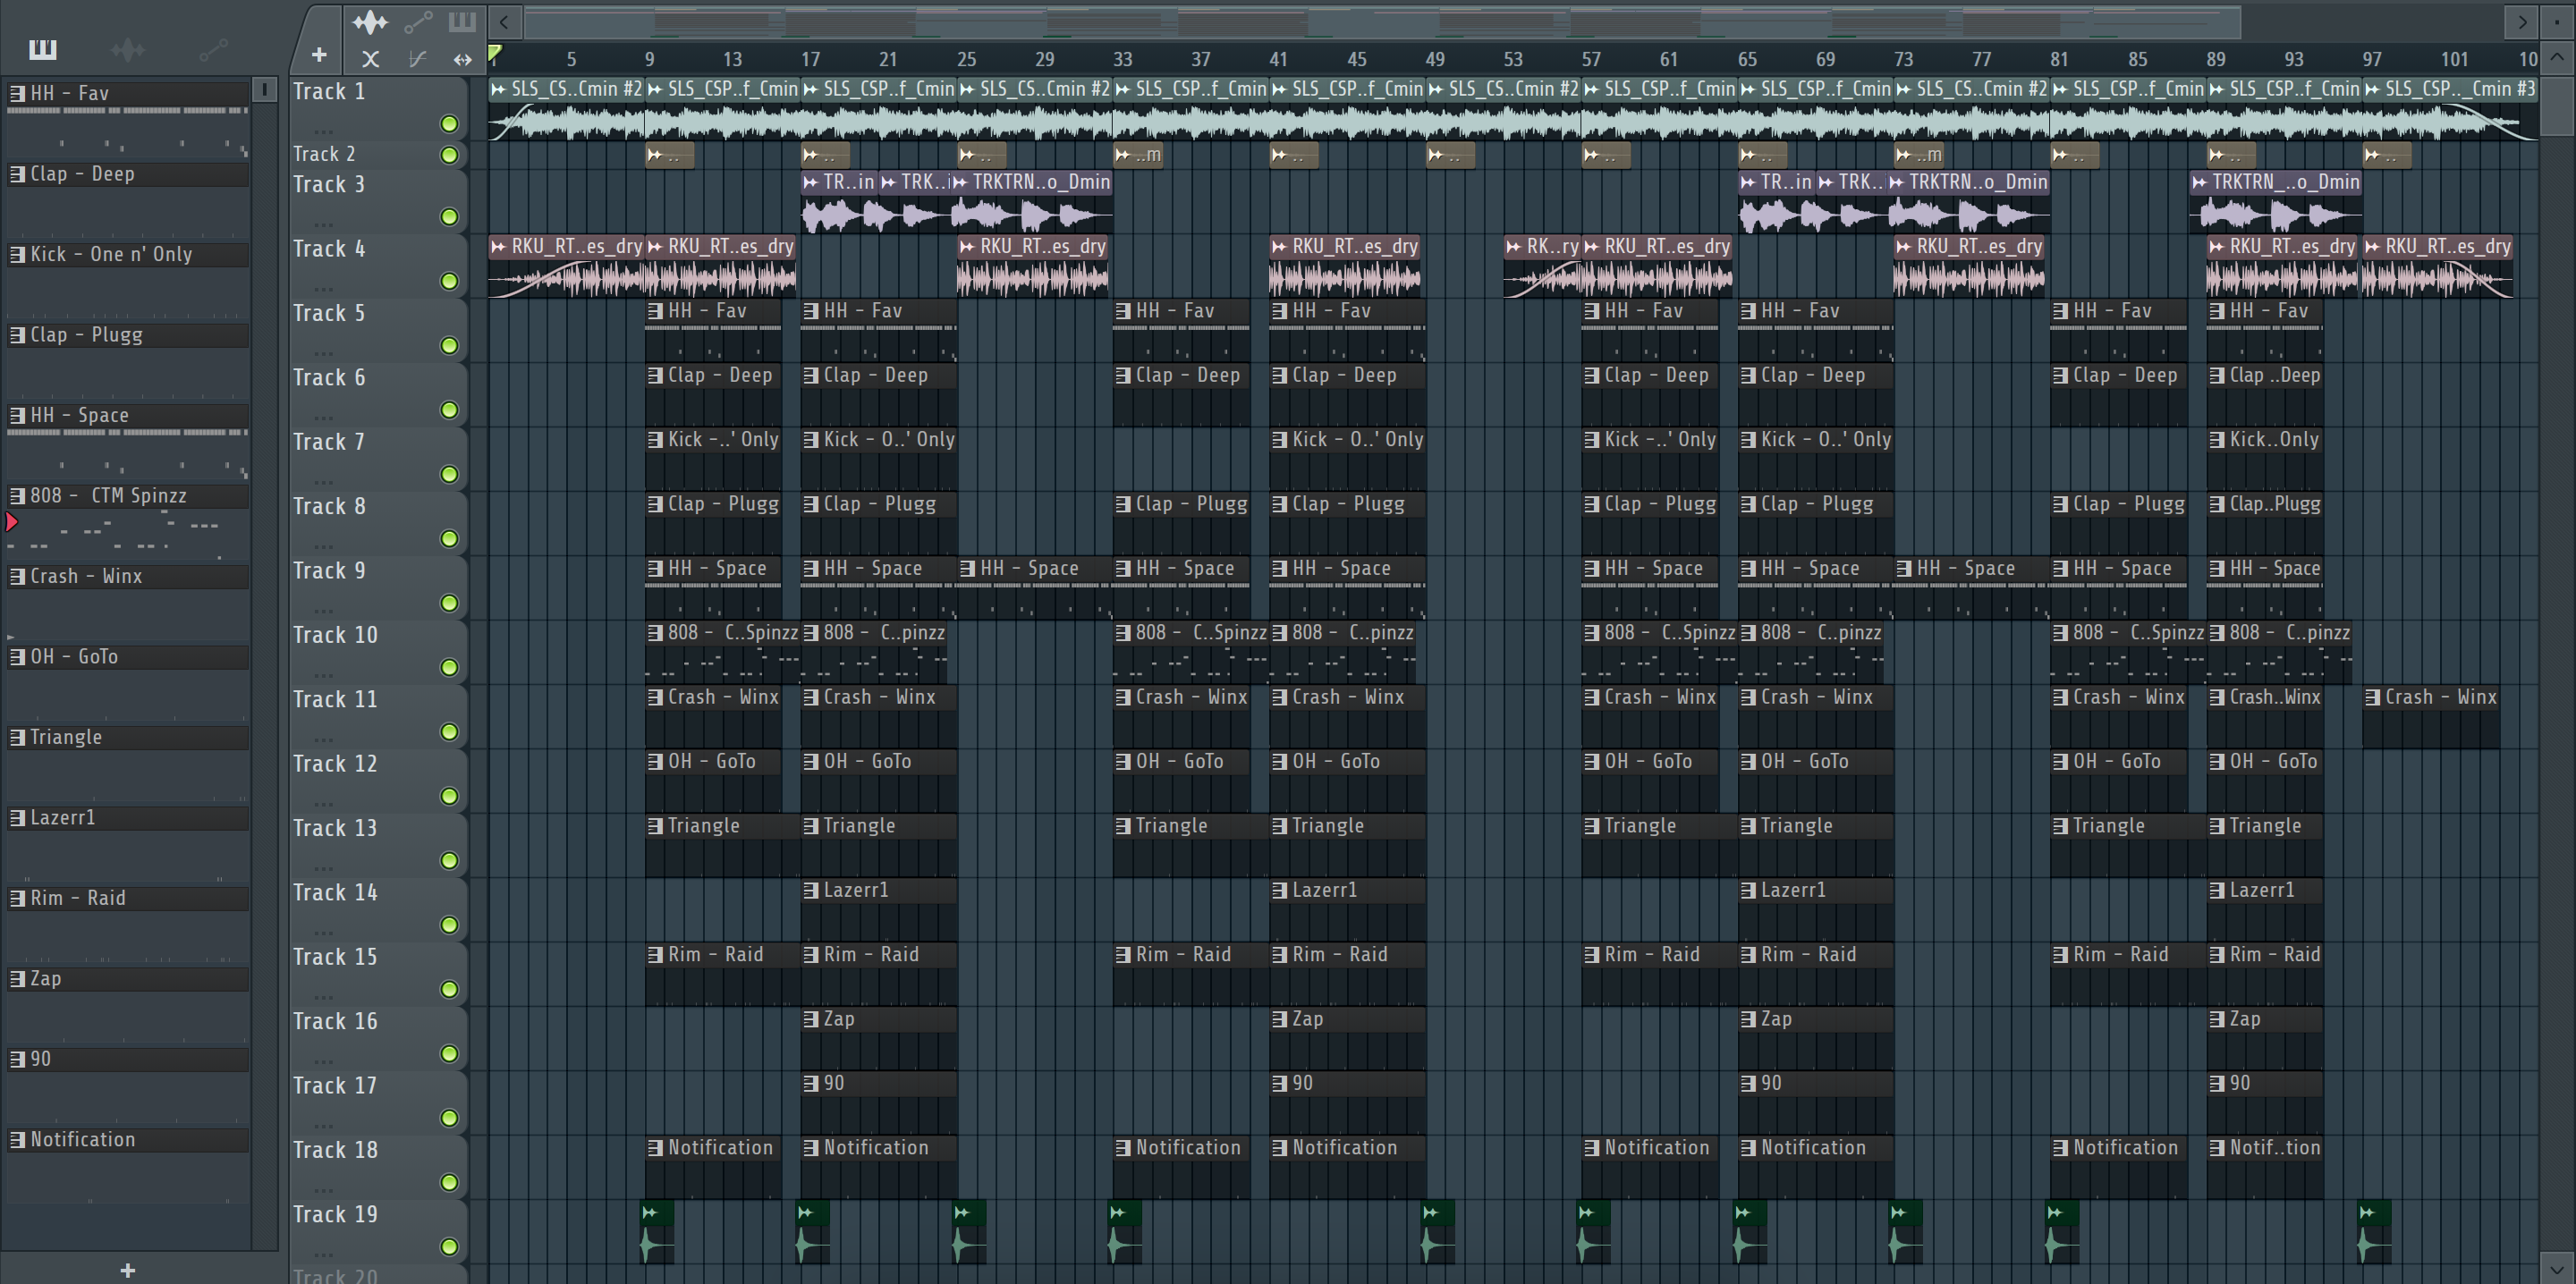Screen dimensions: 2576x1284
Task: Click the horizontal timeline scrollbar at top
Action: 1380,21
